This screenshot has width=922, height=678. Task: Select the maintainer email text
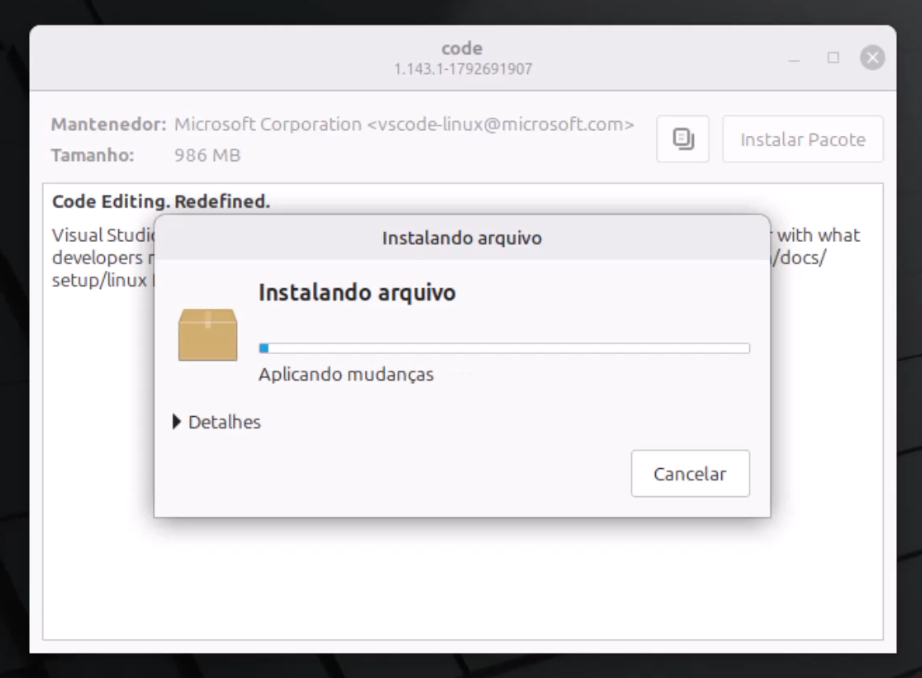[500, 124]
